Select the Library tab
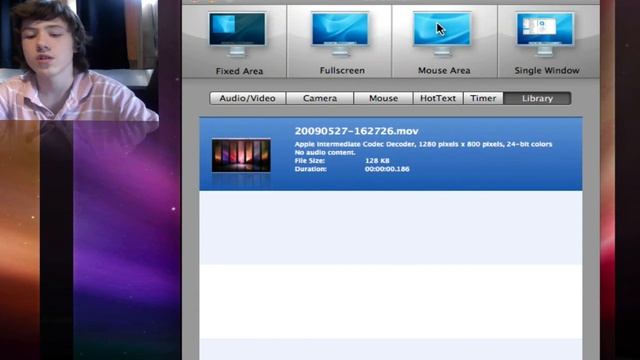 (x=537, y=98)
